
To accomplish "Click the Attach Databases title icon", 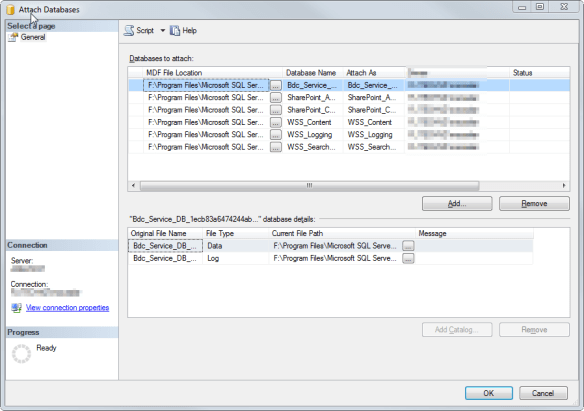I will 10,10.
